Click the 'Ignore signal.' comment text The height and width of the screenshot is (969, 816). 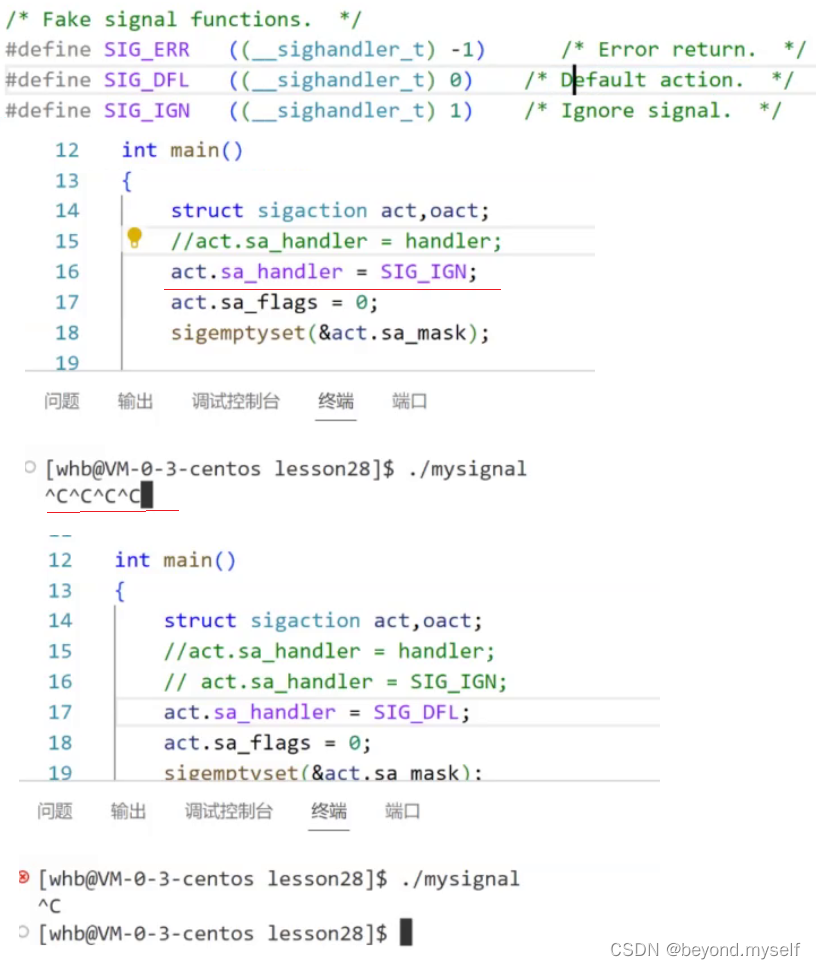pyautogui.click(x=646, y=111)
